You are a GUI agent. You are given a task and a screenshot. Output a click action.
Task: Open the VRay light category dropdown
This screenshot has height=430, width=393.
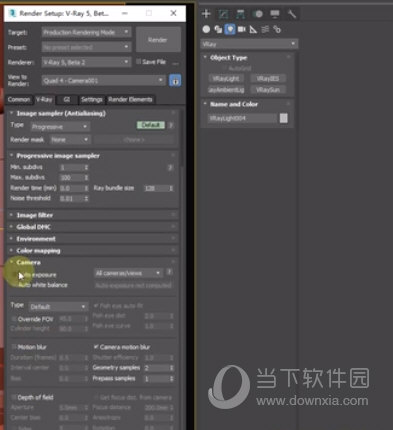coord(249,44)
